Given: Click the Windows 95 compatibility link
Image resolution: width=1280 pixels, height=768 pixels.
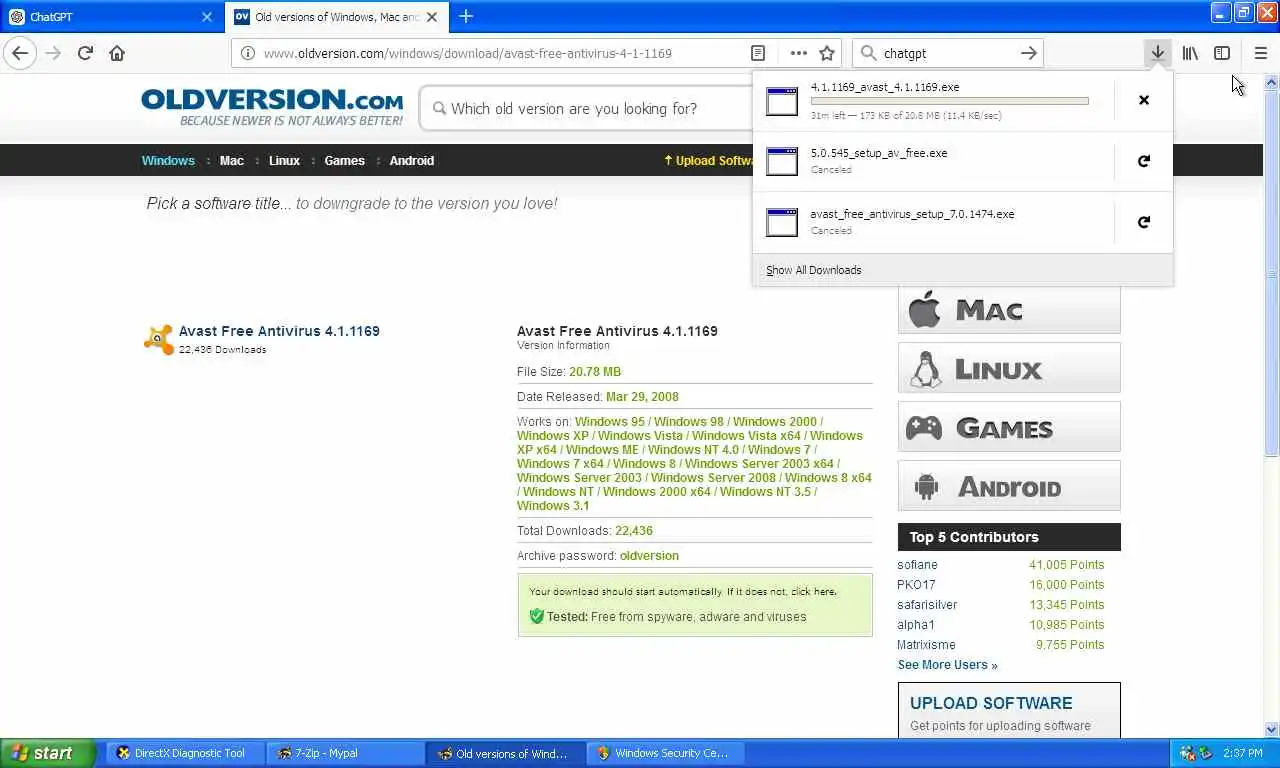Looking at the screenshot, I should [x=609, y=422].
